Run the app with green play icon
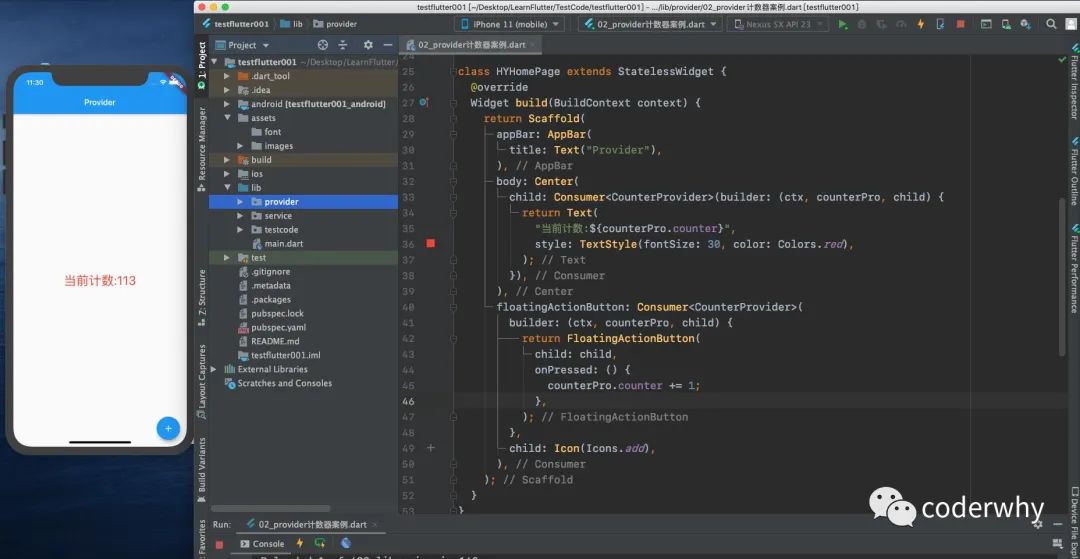Screen dimensions: 1080x559 842,24
